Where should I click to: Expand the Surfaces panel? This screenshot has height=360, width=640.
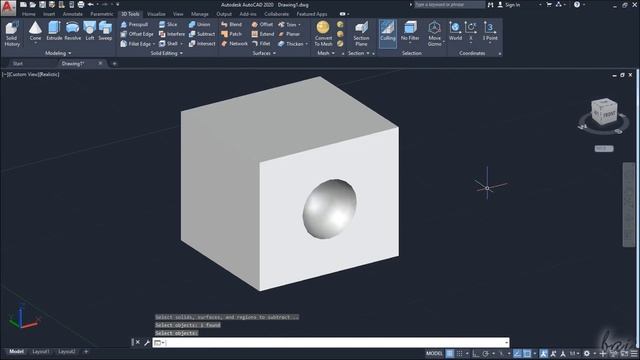pos(264,53)
